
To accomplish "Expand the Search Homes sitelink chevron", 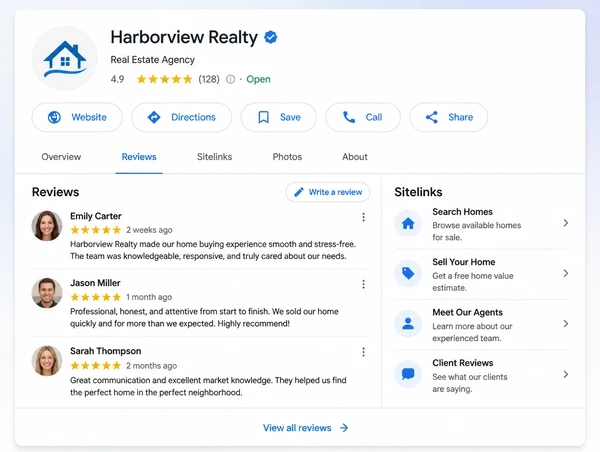I will 566,223.
